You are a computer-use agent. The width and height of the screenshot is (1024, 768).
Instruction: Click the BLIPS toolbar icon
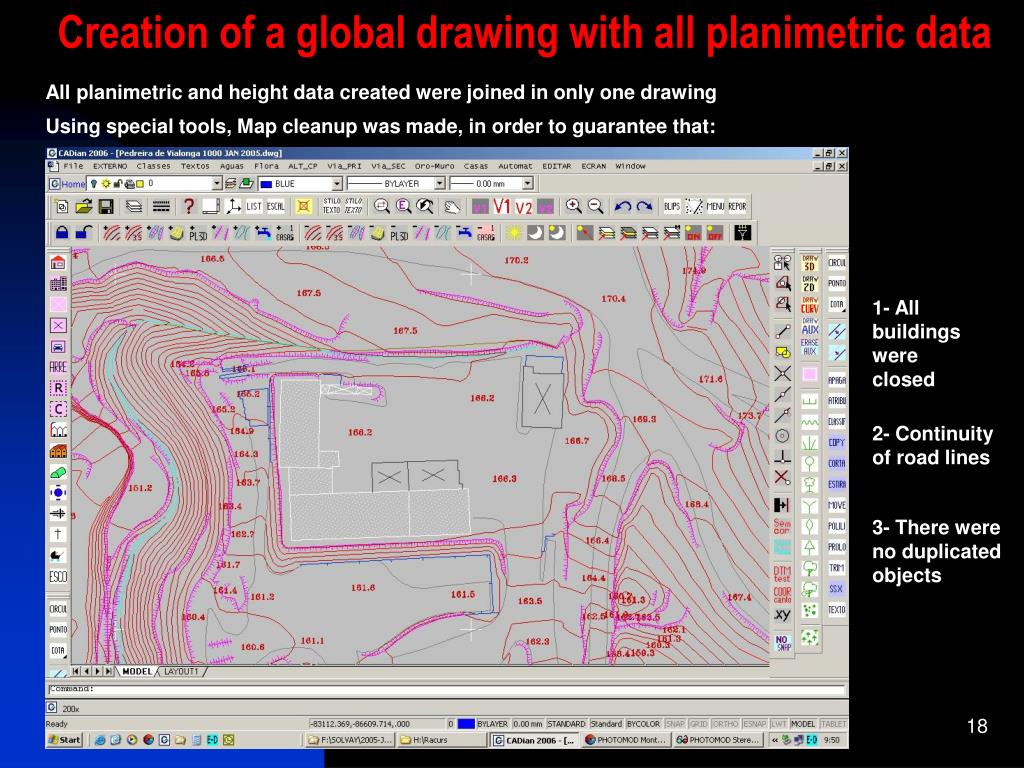(672, 206)
